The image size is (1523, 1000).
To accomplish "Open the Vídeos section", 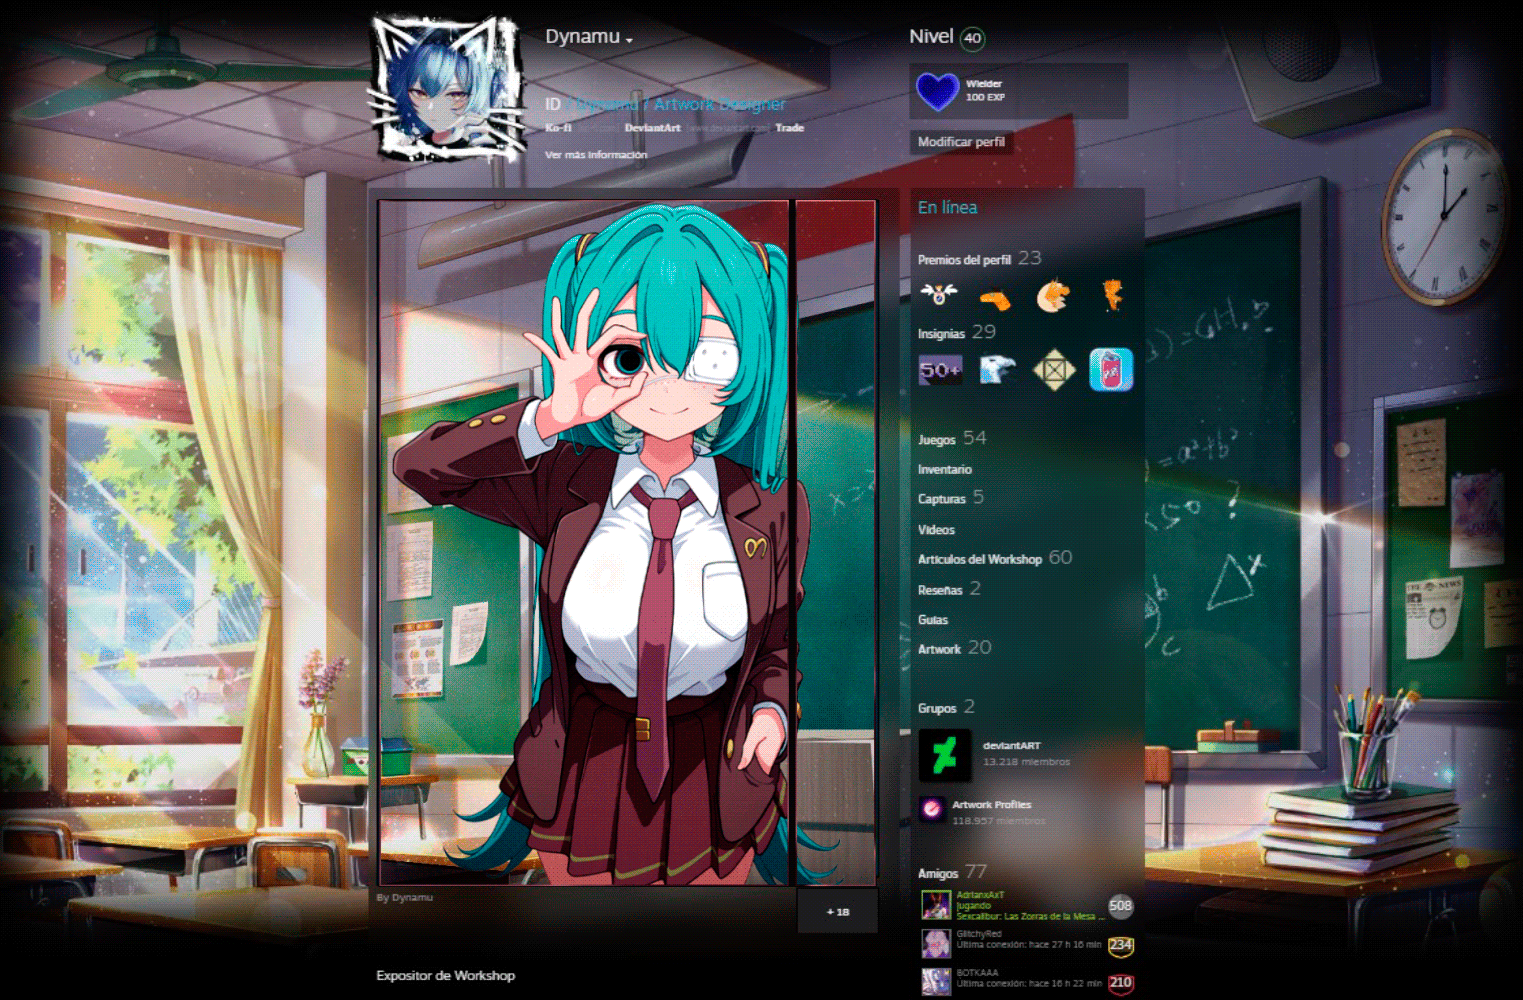I will click(936, 530).
